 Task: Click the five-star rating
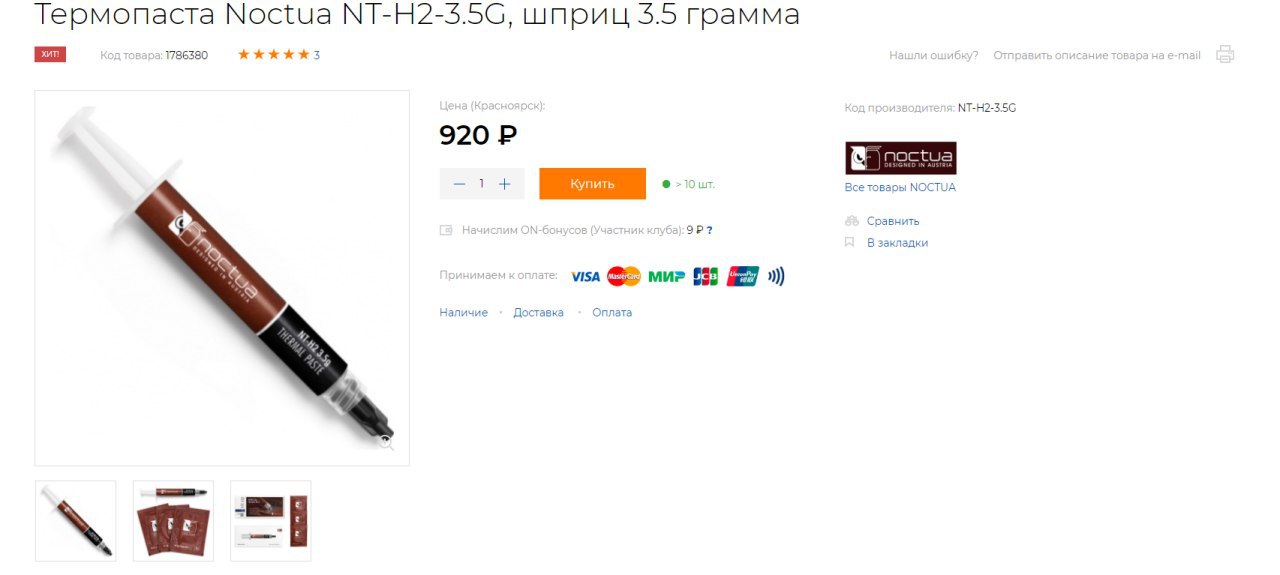[273, 55]
